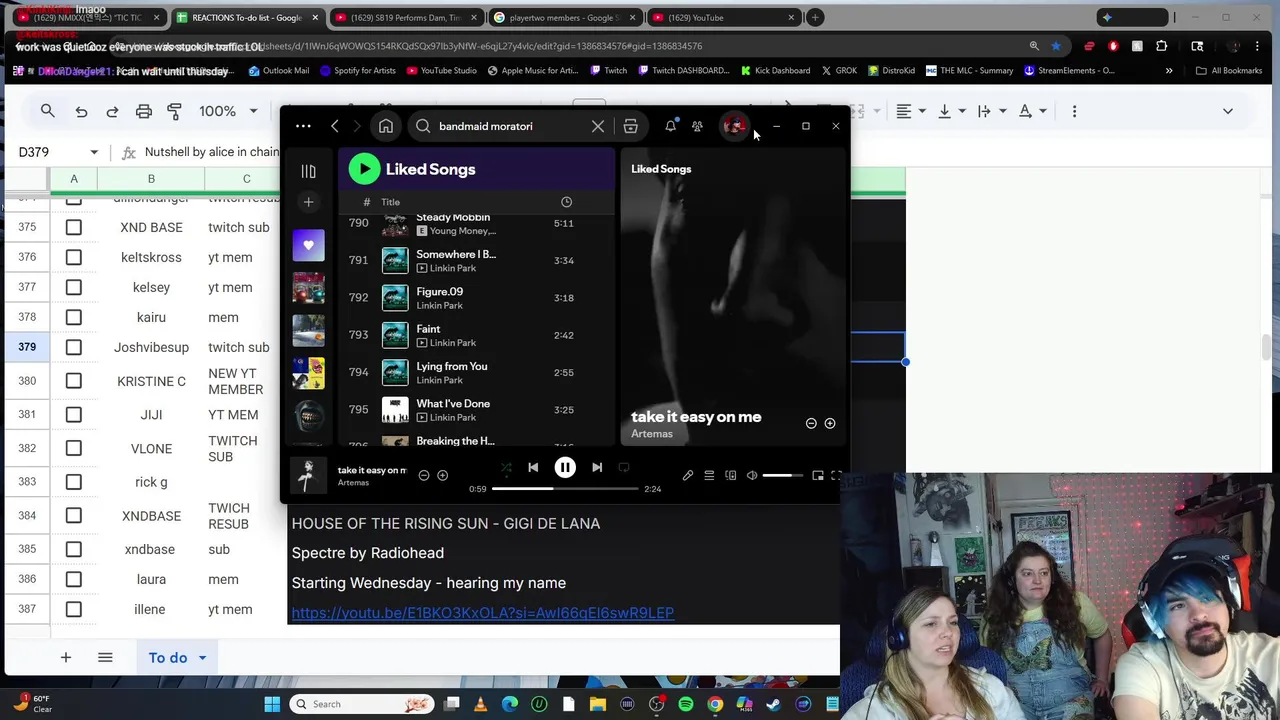Toggle shuffle in Spotify player
1280x720 pixels.
point(506,467)
